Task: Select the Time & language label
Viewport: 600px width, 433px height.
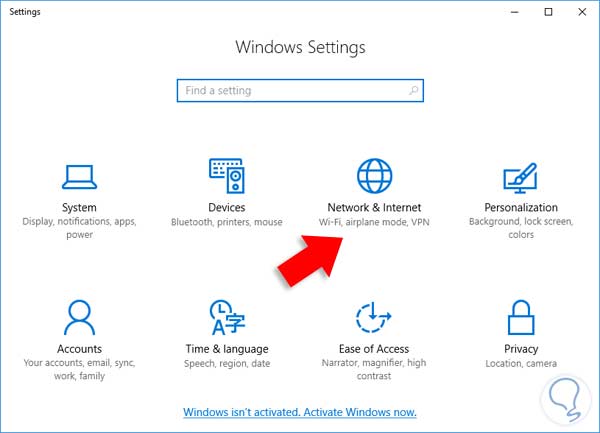Action: (227, 349)
